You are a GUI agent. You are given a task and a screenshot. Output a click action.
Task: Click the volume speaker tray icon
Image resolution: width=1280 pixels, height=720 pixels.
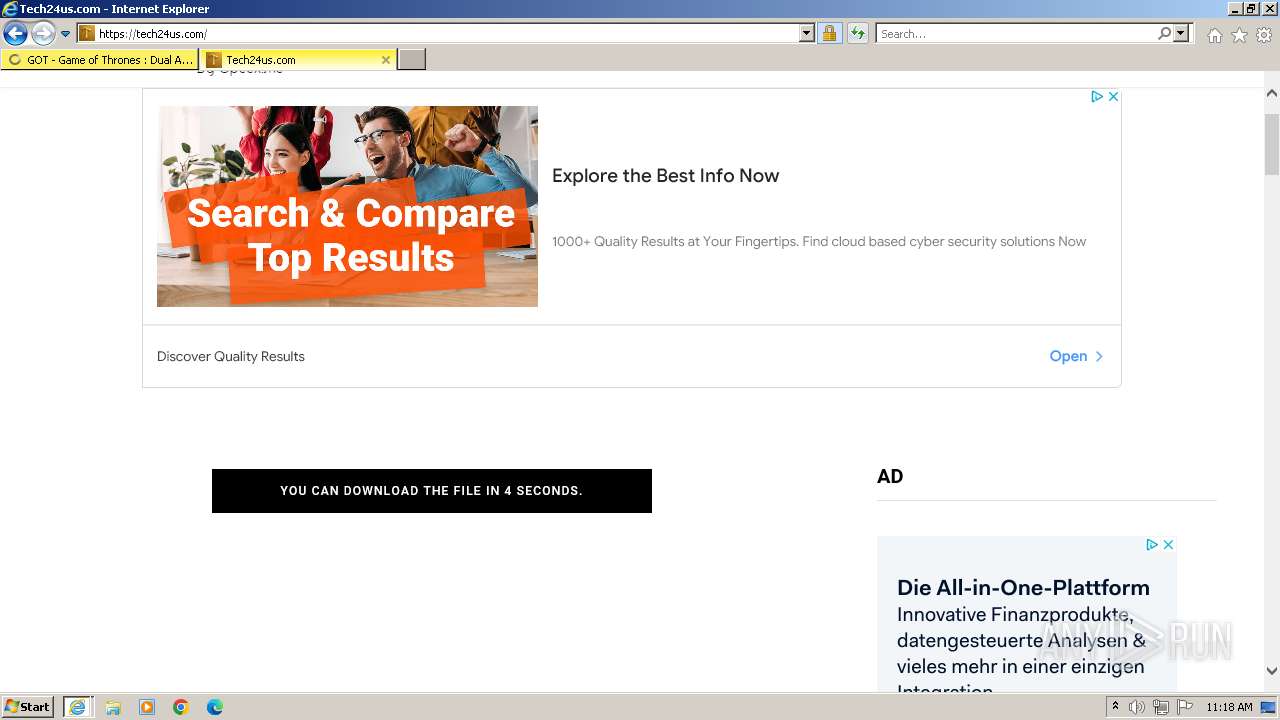[1137, 707]
